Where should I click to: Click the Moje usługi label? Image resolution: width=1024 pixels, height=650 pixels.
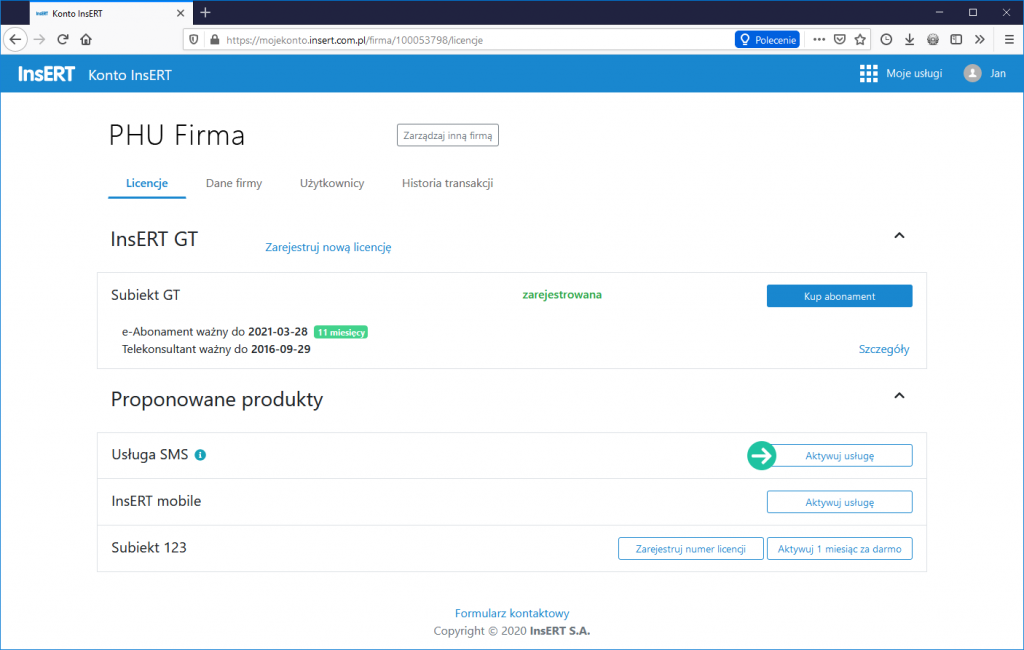pyautogui.click(x=914, y=73)
